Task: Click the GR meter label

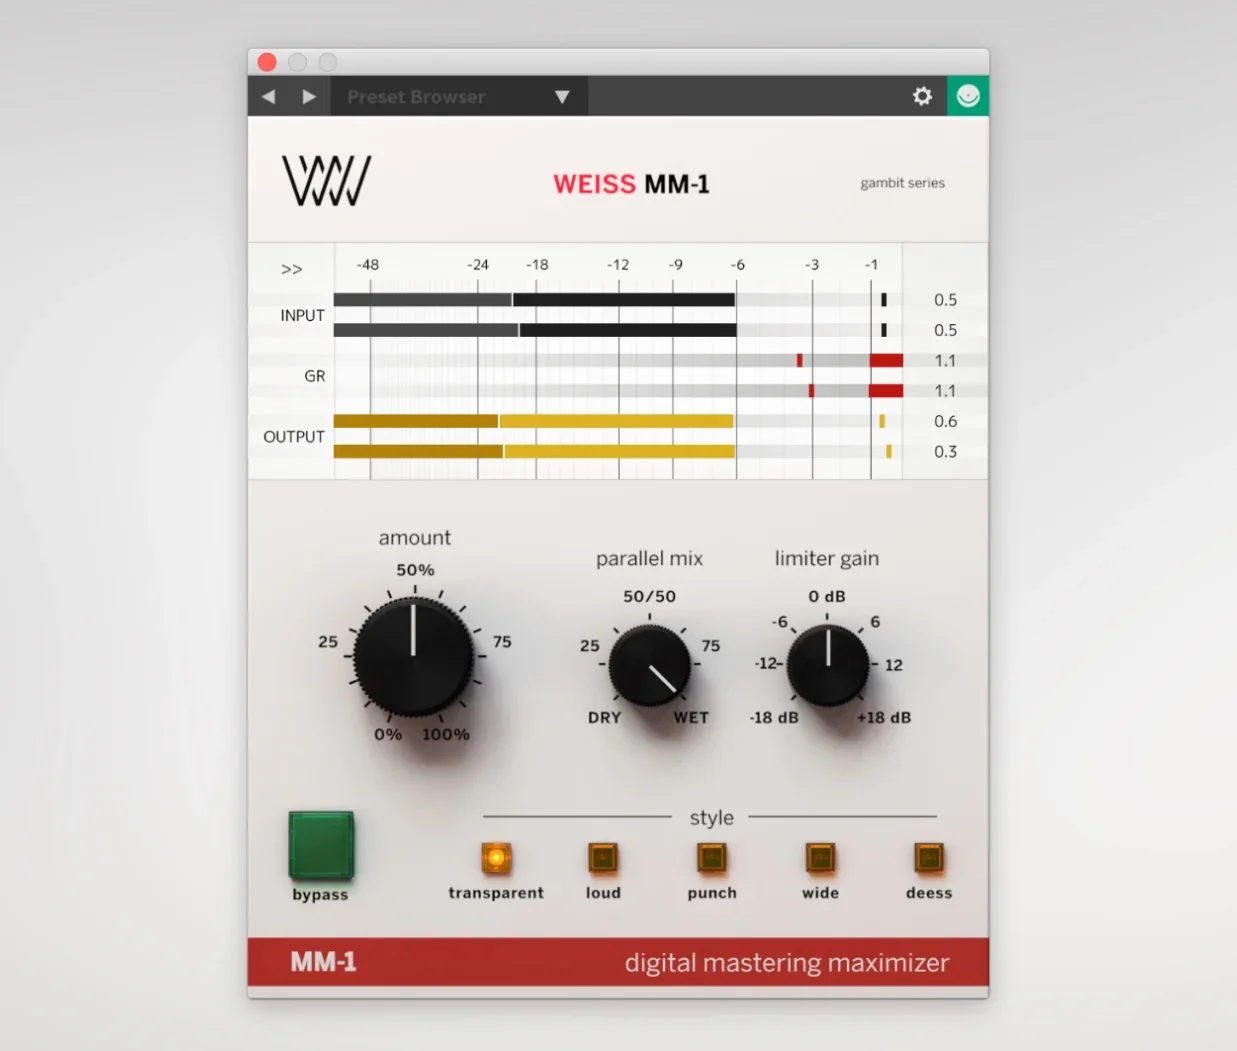Action: pyautogui.click(x=314, y=376)
